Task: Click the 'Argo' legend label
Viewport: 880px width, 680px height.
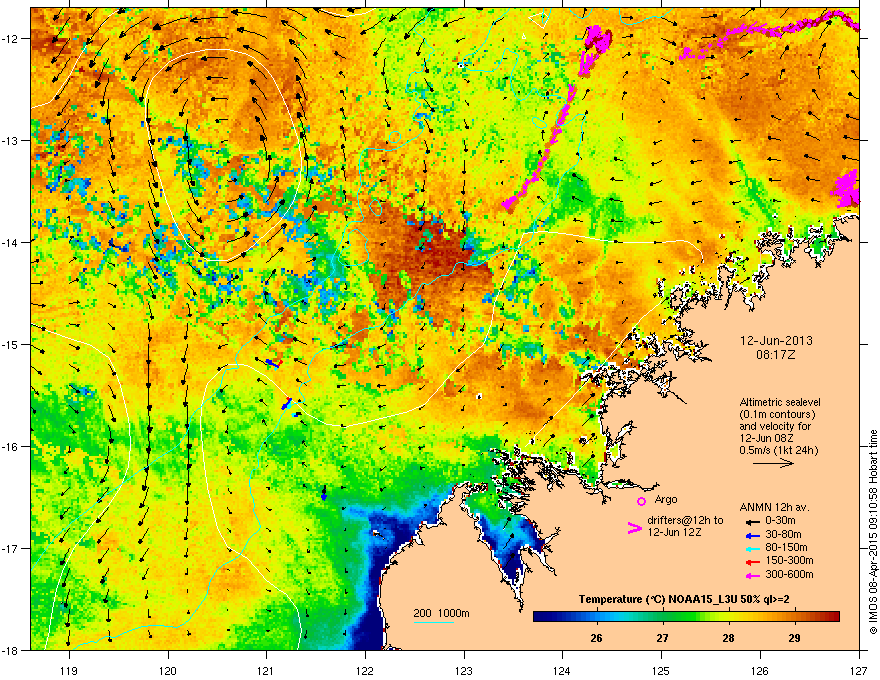Action: coord(666,500)
